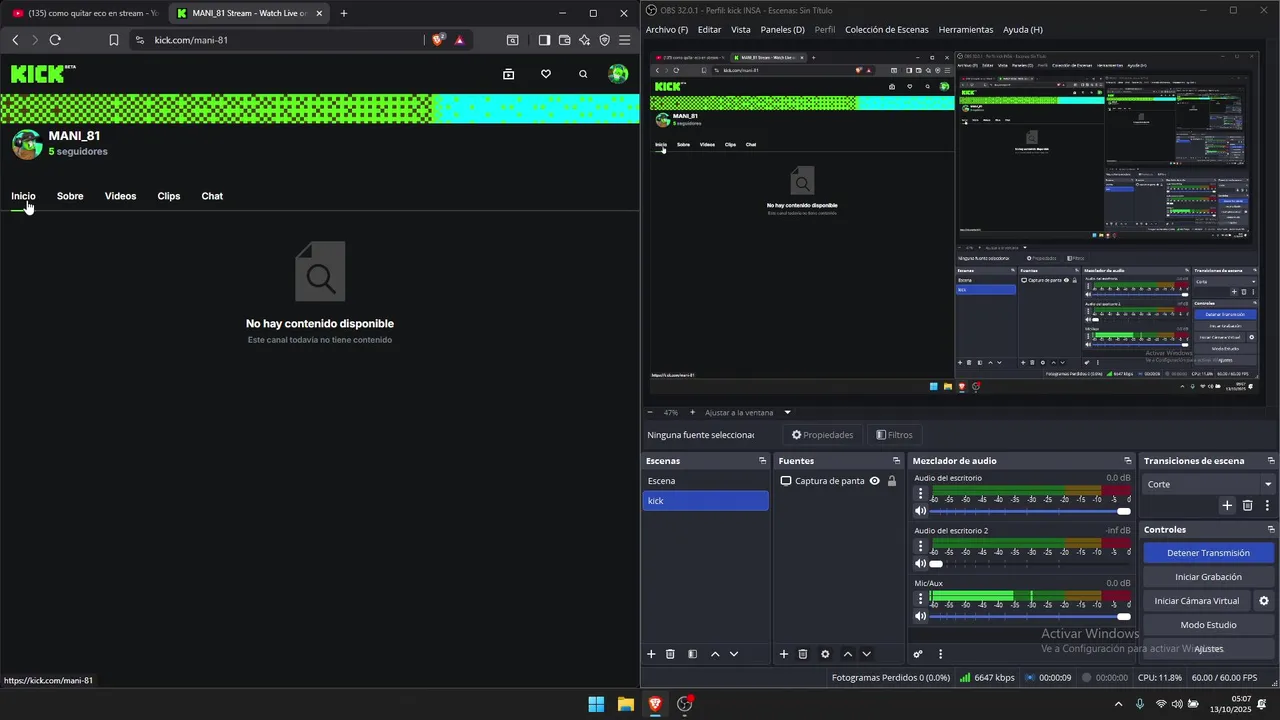This screenshot has height=720, width=1280.
Task: Open virtual camera settings gear
Action: (1264, 601)
